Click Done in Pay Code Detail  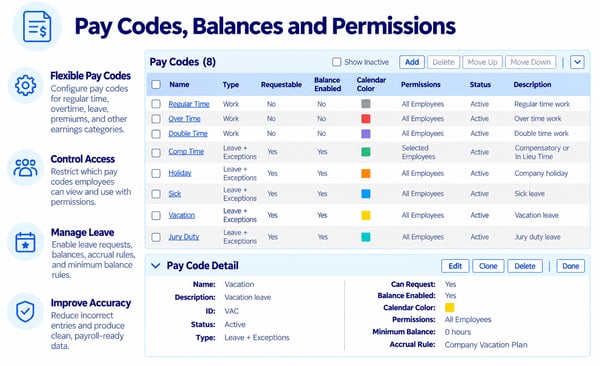[571, 266]
